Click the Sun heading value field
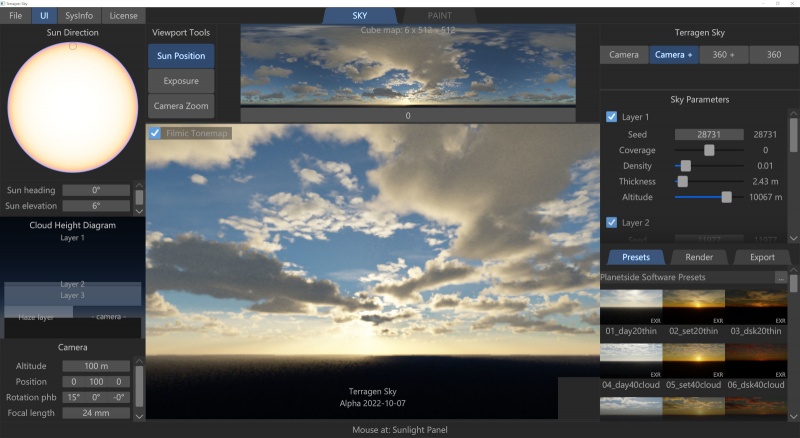 pyautogui.click(x=96, y=190)
